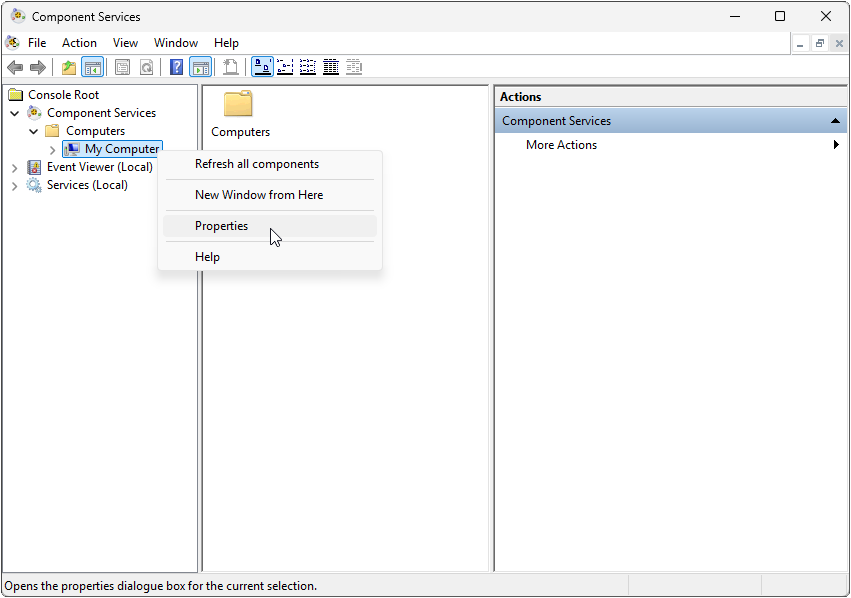The height and width of the screenshot is (598, 851).
Task: Toggle the Large Icons view option
Action: coord(262,67)
